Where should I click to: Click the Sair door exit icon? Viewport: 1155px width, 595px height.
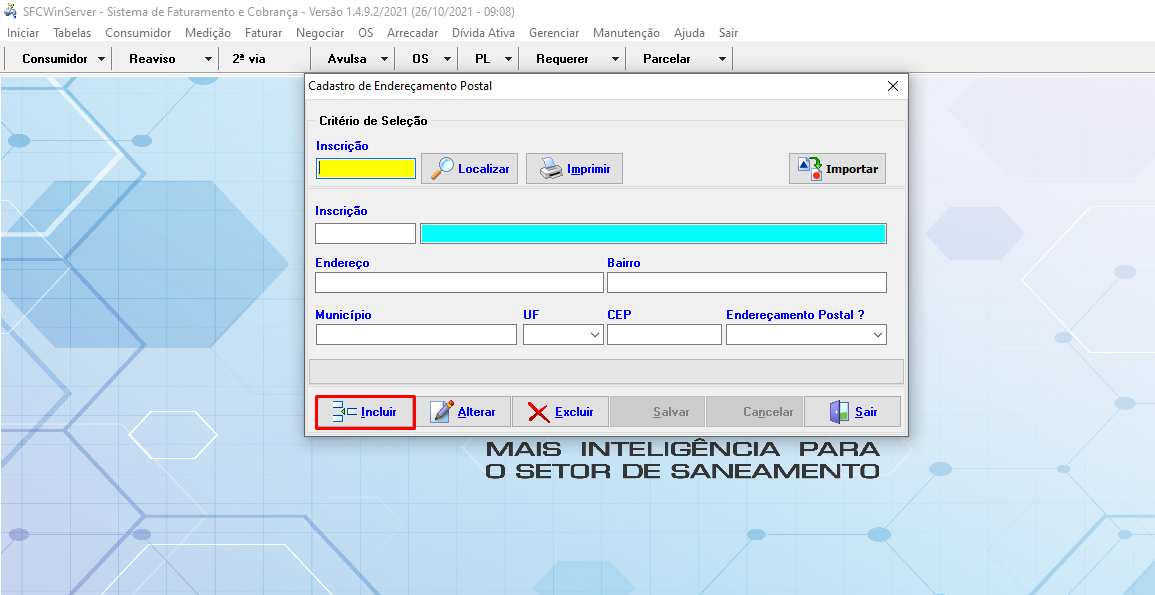pyautogui.click(x=839, y=412)
